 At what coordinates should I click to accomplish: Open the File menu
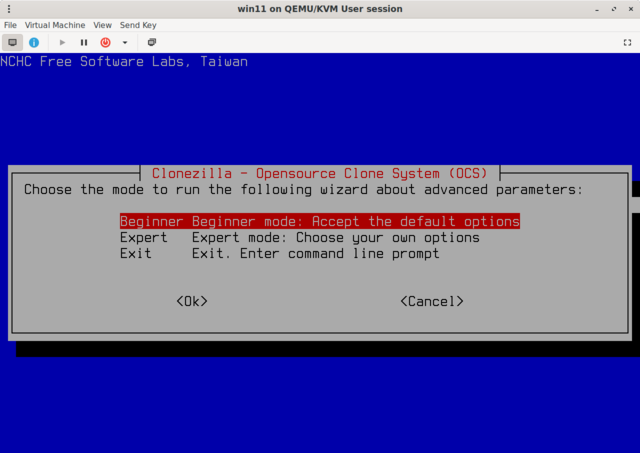(11, 24)
